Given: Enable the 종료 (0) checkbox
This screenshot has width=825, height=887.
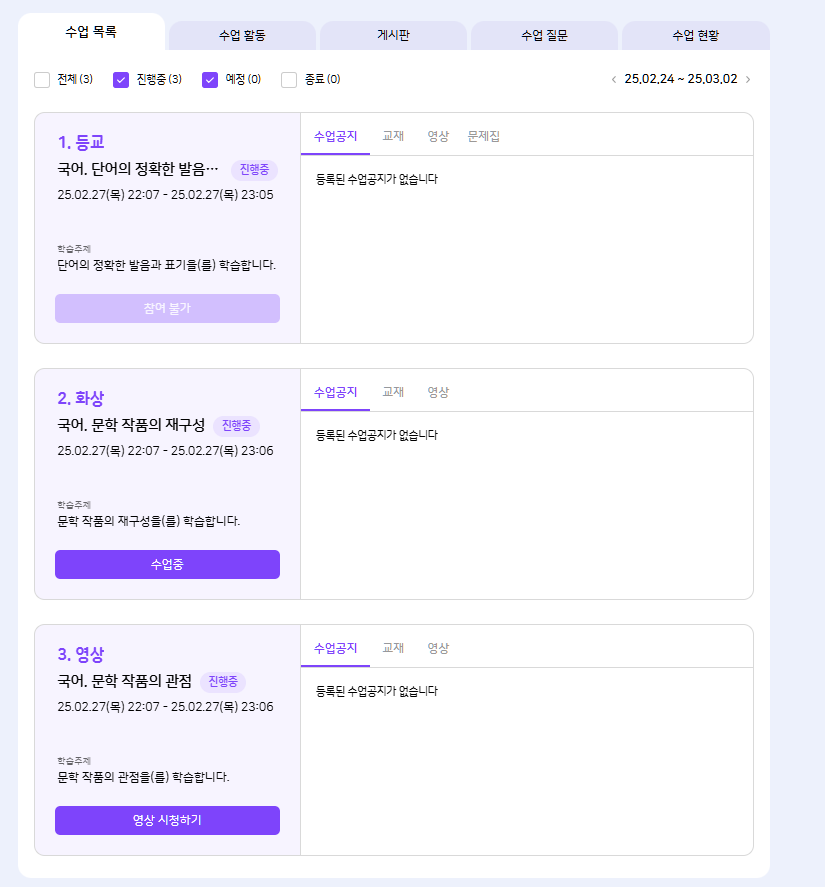Looking at the screenshot, I should (289, 80).
